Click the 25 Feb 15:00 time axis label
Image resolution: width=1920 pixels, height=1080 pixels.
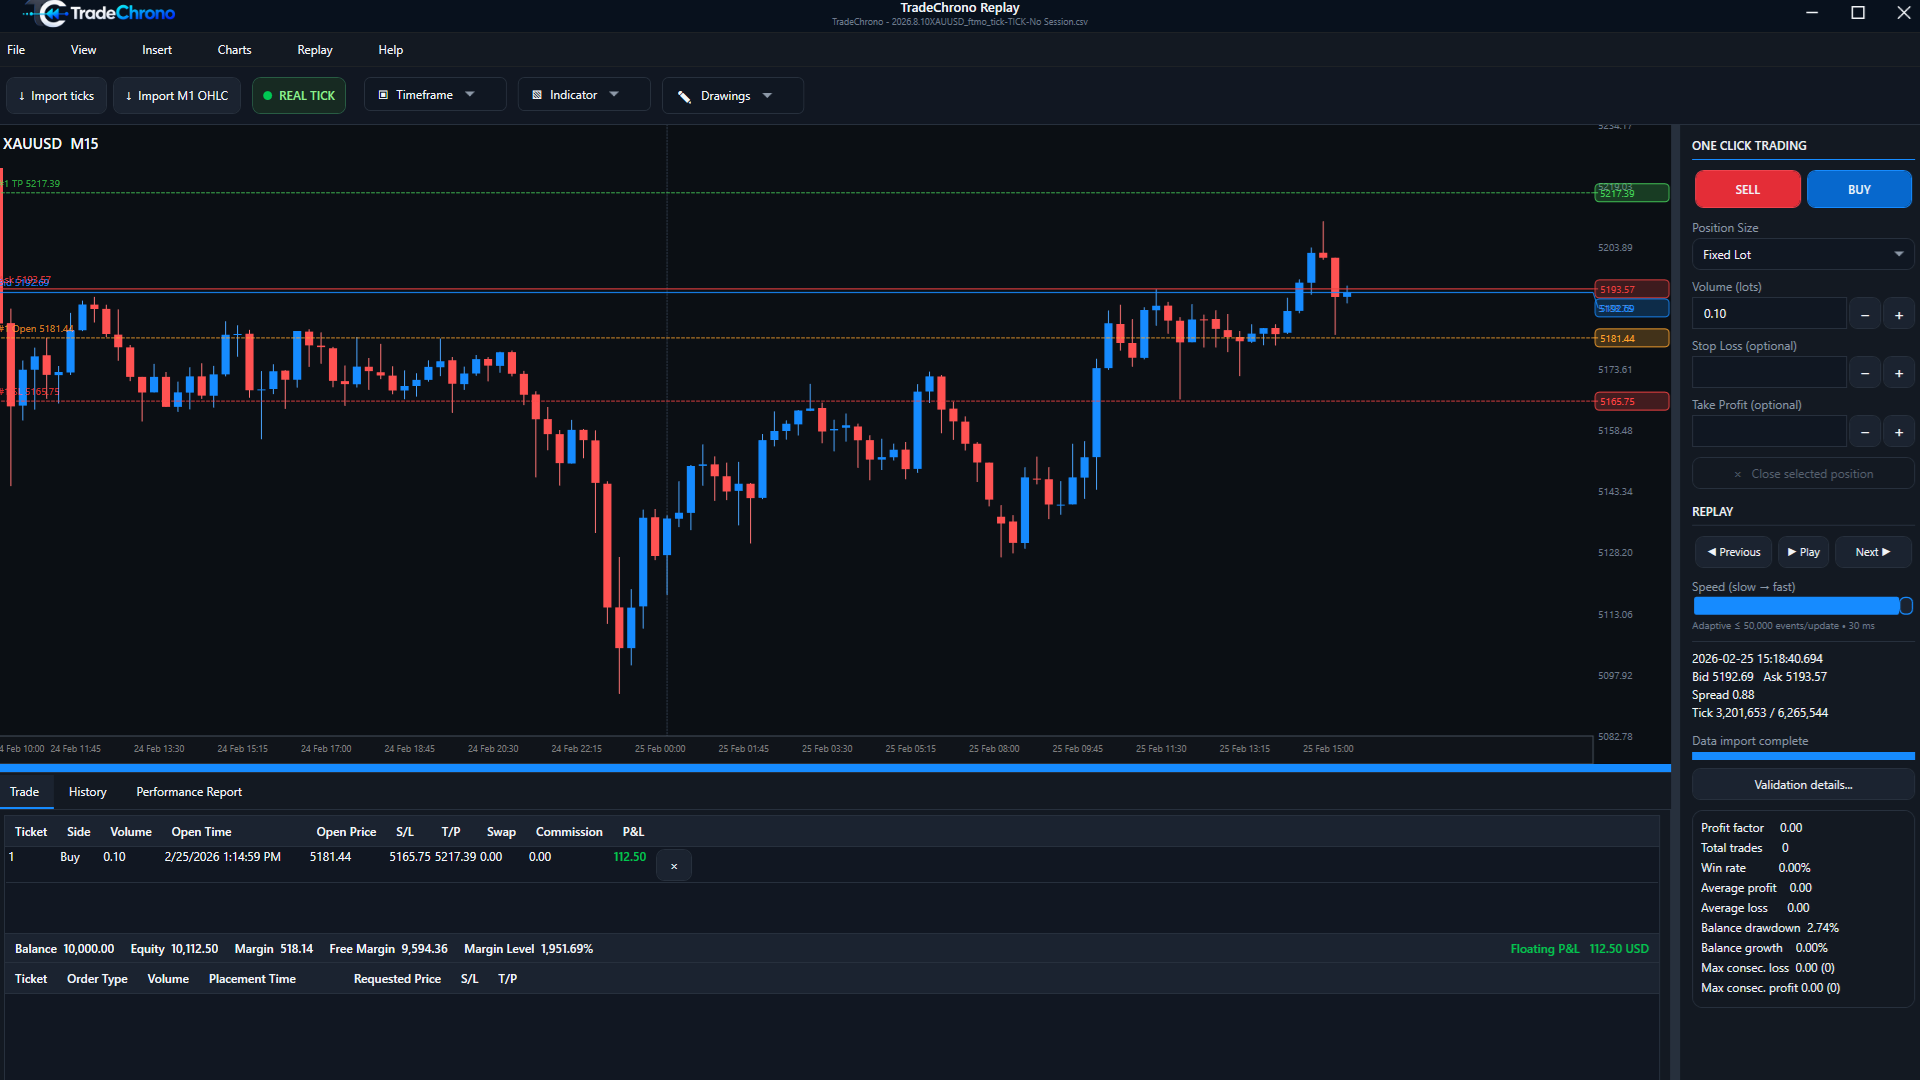(1328, 749)
